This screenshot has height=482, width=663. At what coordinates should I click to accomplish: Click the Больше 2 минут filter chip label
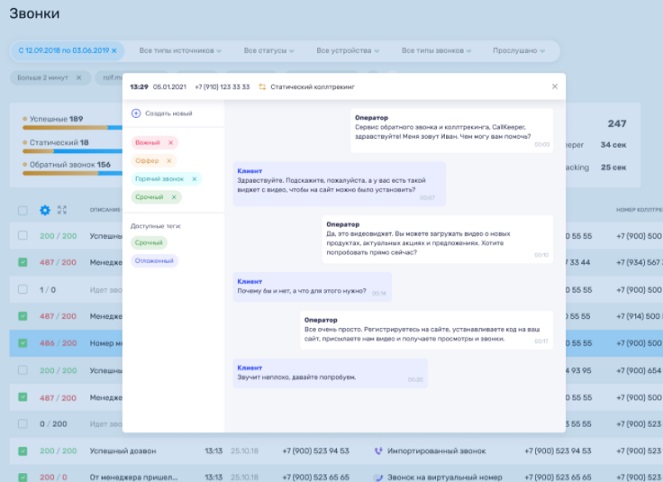point(43,77)
